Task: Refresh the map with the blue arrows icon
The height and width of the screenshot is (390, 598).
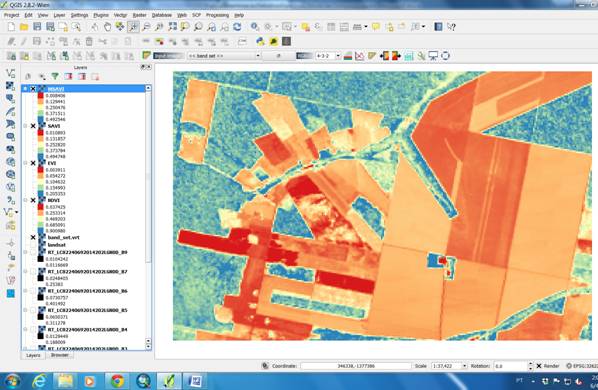Action: coord(237,27)
